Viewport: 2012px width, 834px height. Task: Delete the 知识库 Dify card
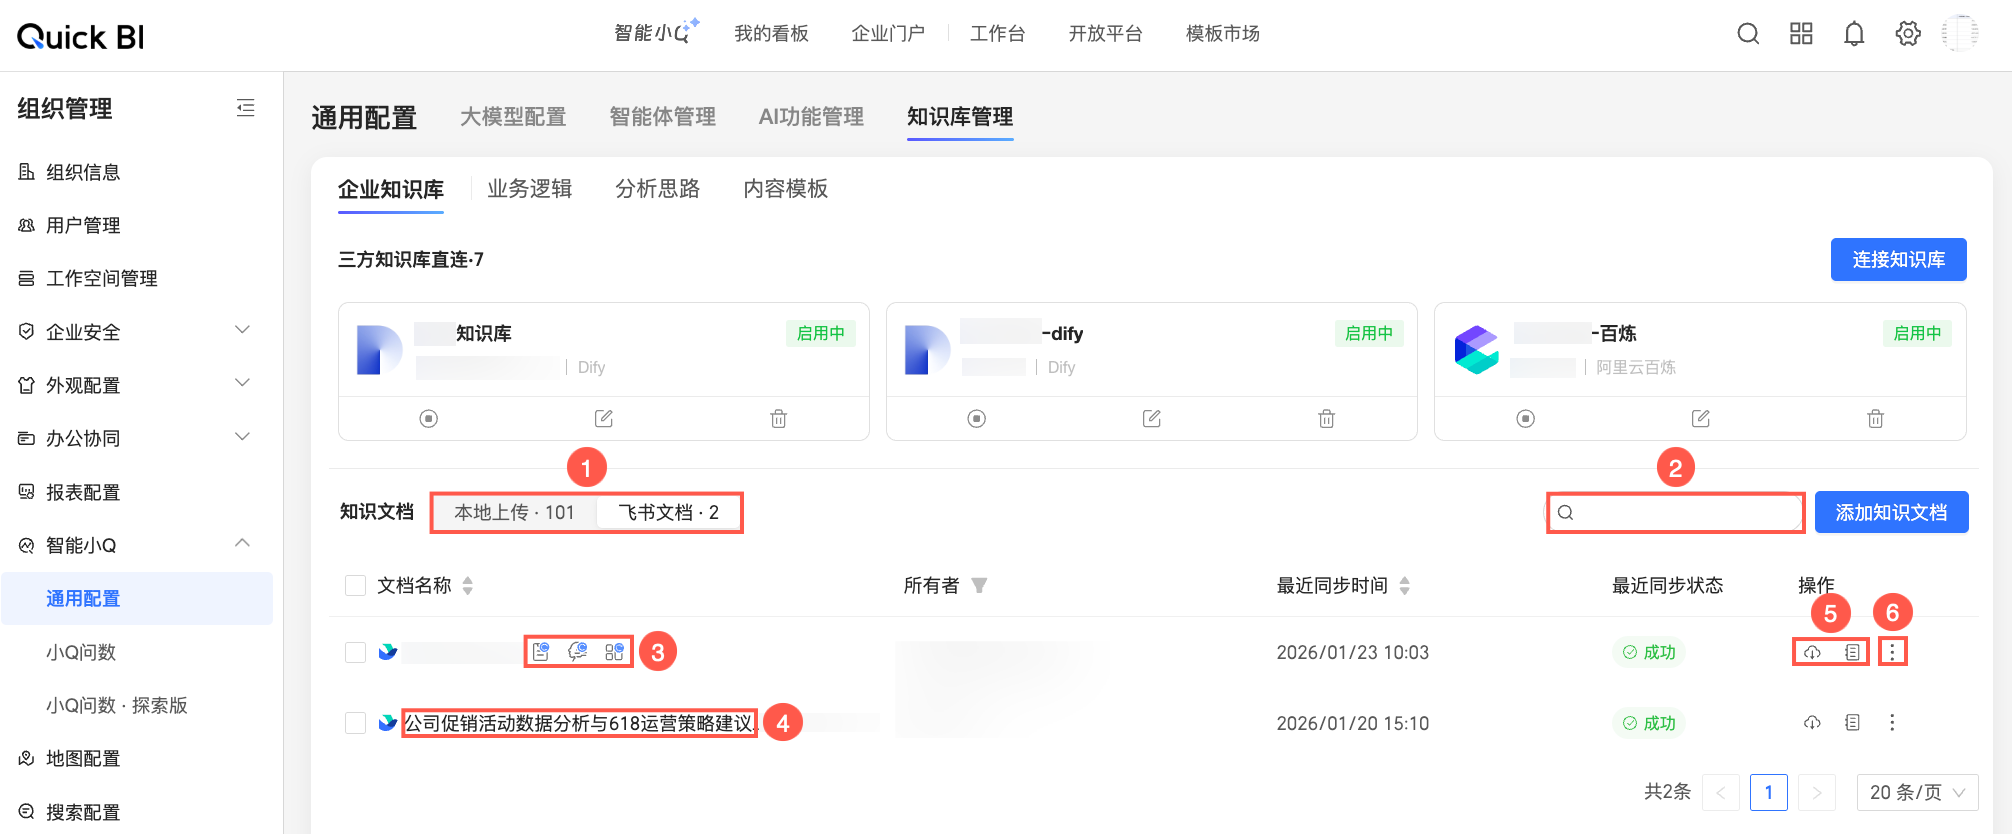click(x=779, y=418)
